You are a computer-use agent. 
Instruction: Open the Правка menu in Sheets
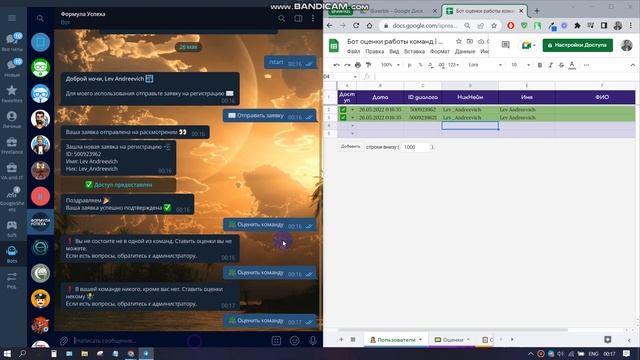coord(374,51)
